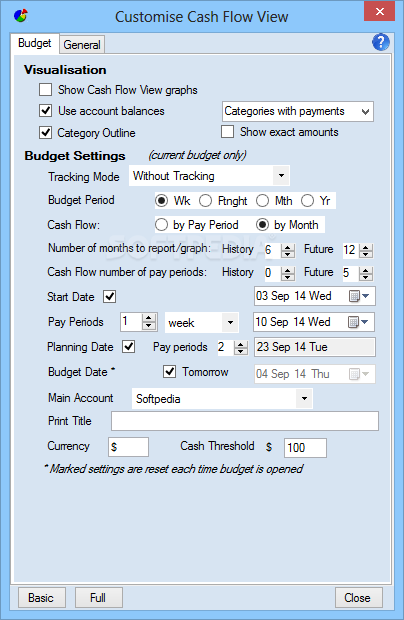The height and width of the screenshot is (620, 404).
Task: Open the week pay period unit dropdown
Action: [x=230, y=322]
